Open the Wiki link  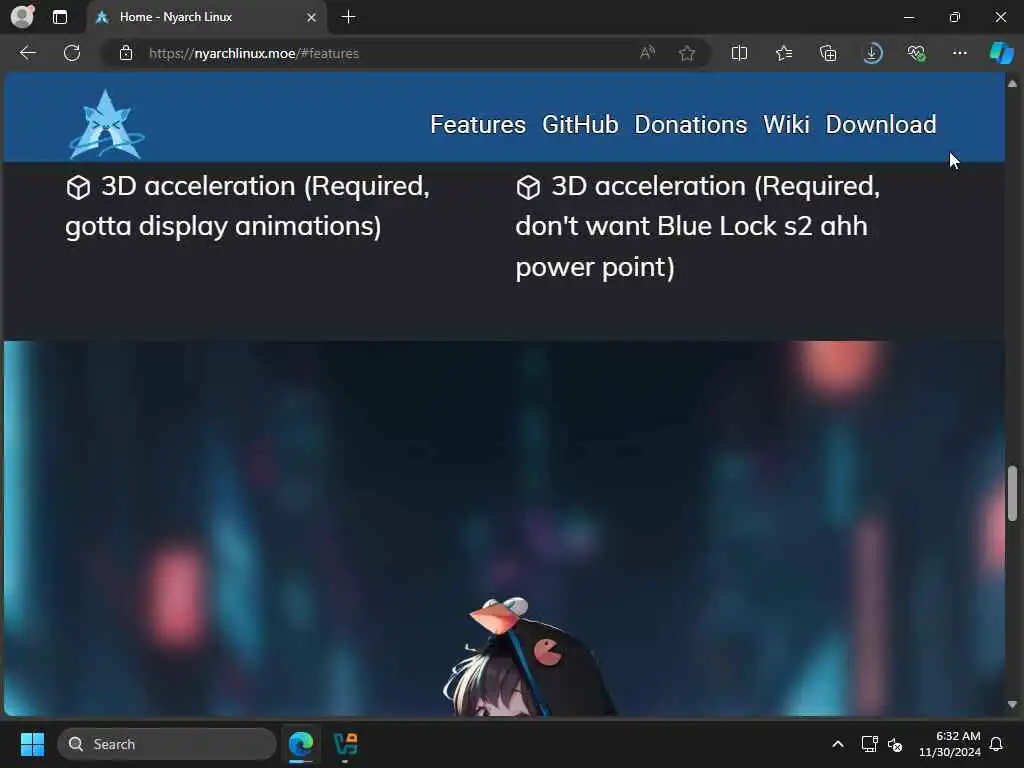pos(786,124)
